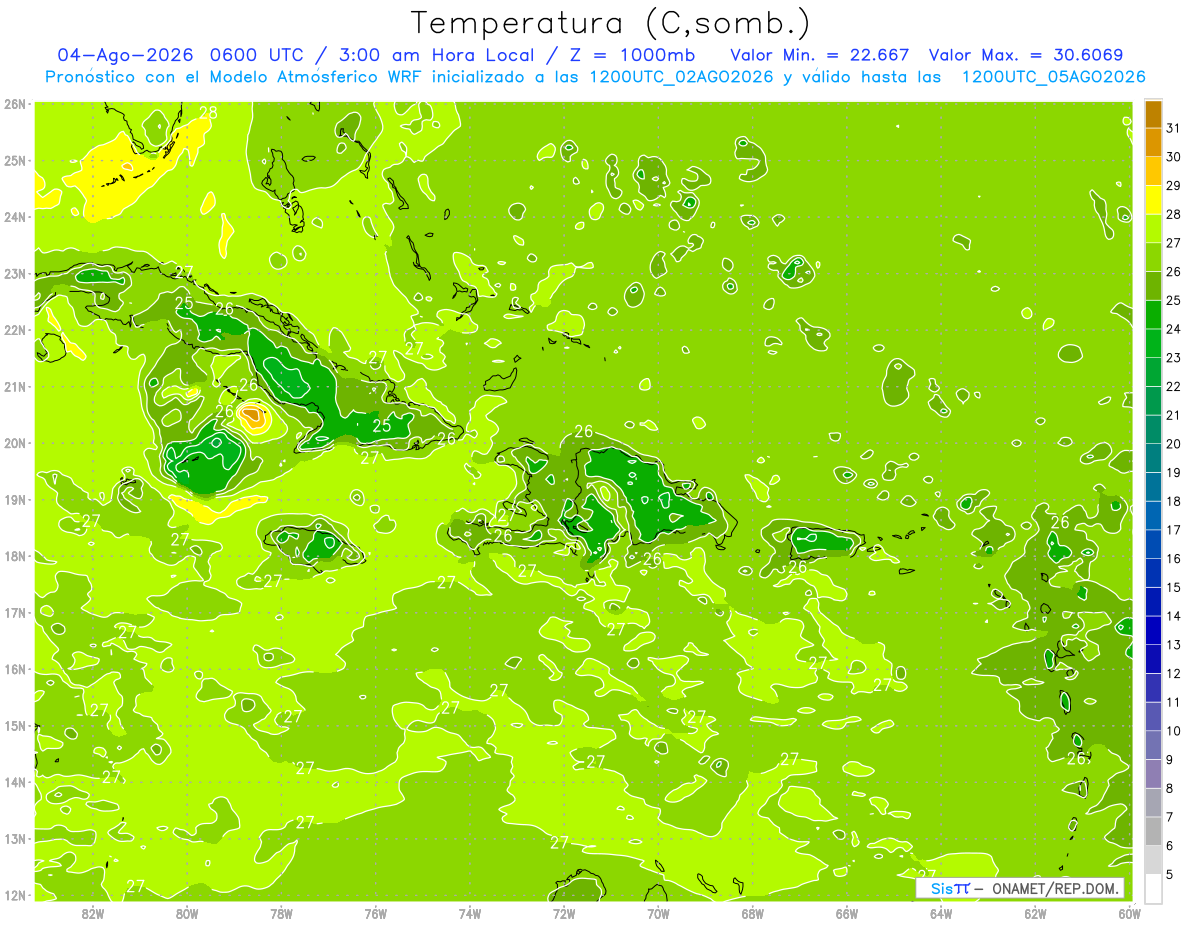The height and width of the screenshot is (927, 1200).
Task: Select the yellow swatch between 28 and 29
Action: 1153,200
